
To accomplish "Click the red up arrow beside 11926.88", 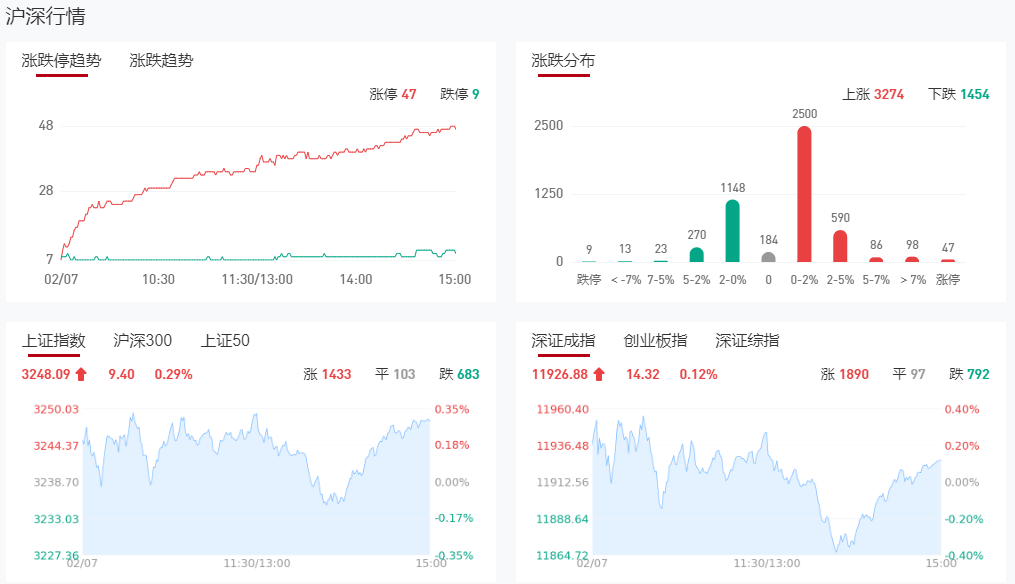I will pos(599,375).
